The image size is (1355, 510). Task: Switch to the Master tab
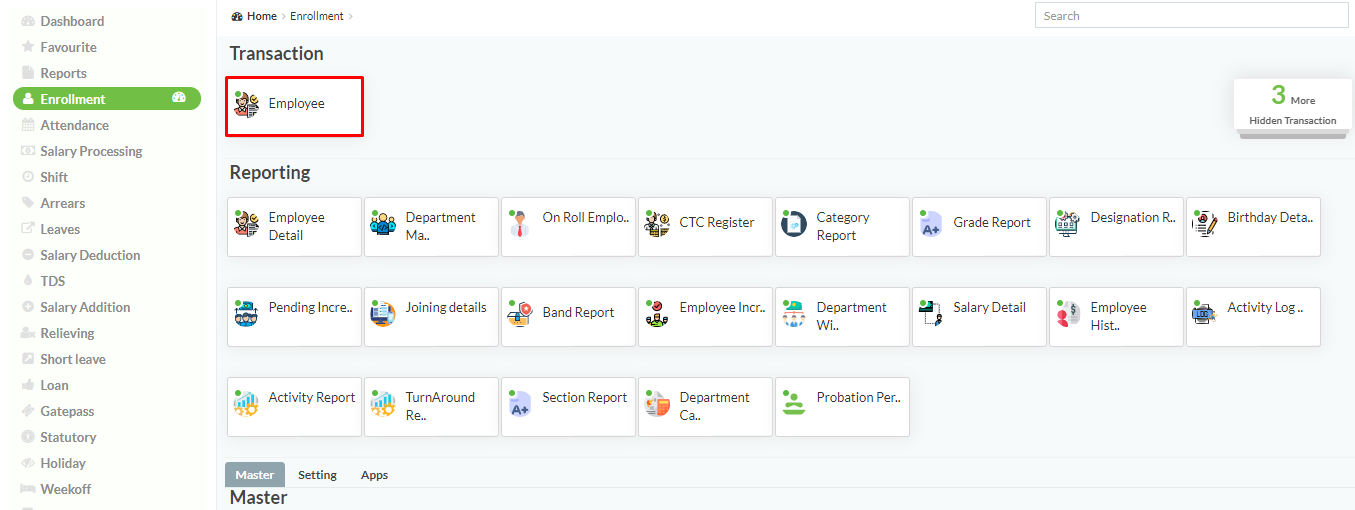pyautogui.click(x=255, y=475)
